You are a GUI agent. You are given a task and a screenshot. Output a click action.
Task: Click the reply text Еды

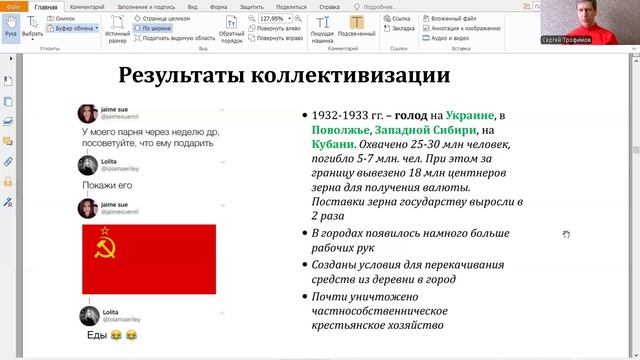(x=97, y=335)
